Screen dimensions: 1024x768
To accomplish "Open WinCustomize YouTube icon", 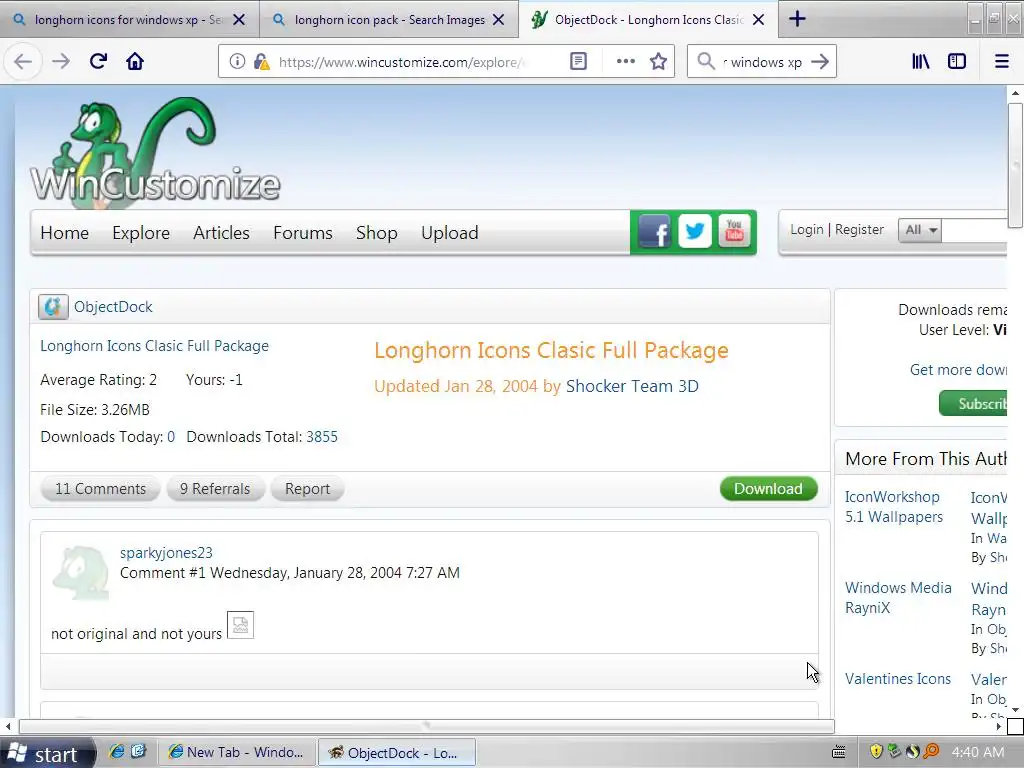I will [734, 231].
